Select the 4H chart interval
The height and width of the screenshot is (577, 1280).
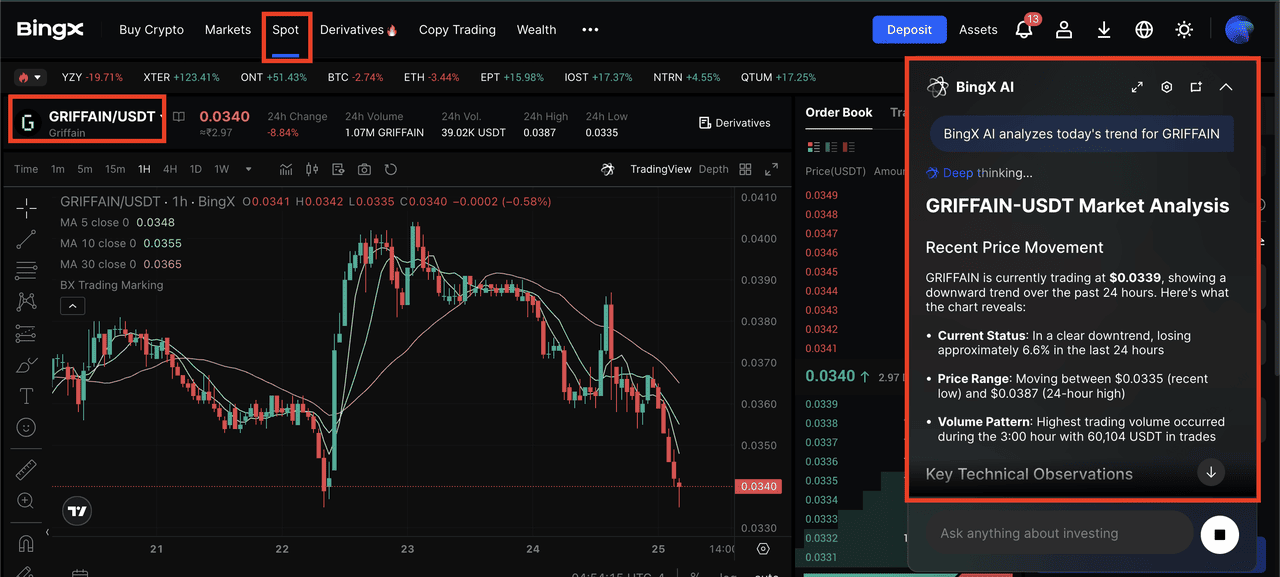(x=170, y=169)
